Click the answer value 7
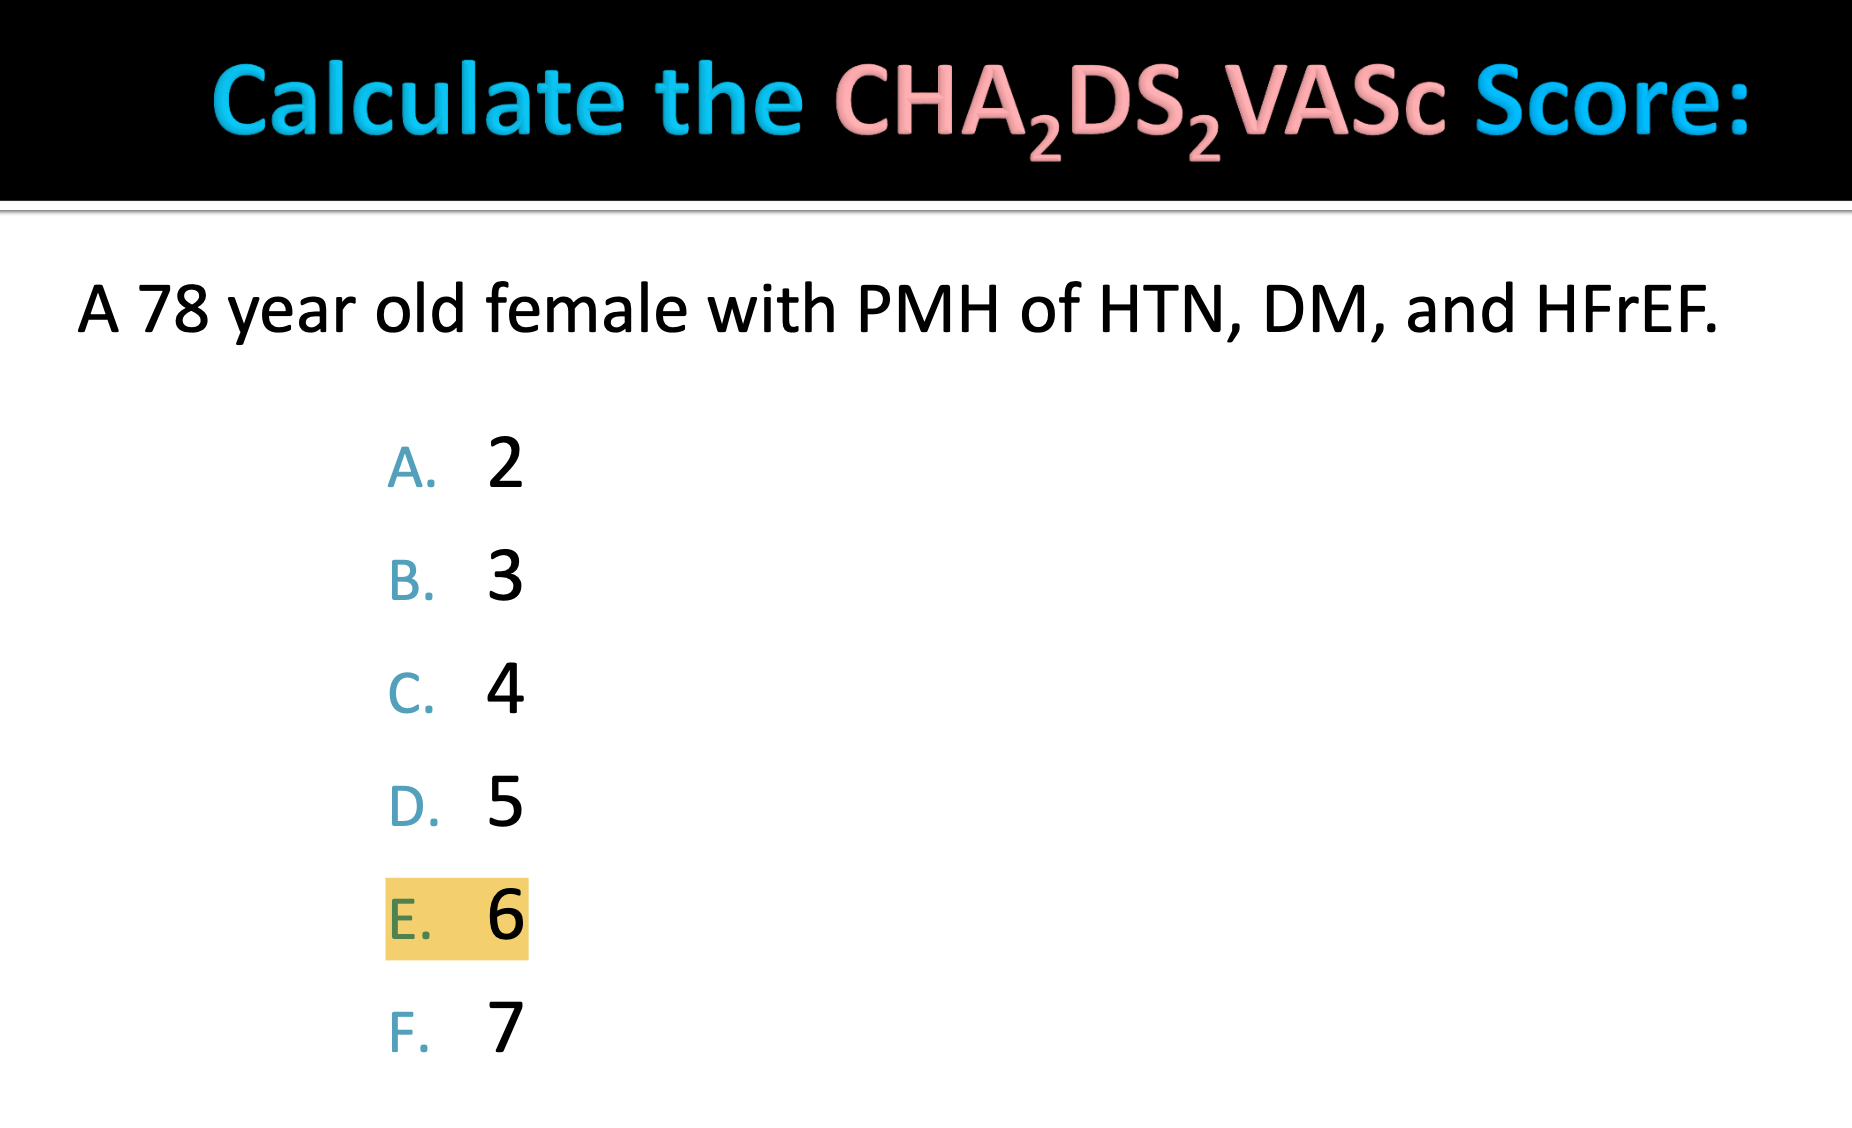 [x=505, y=1028]
